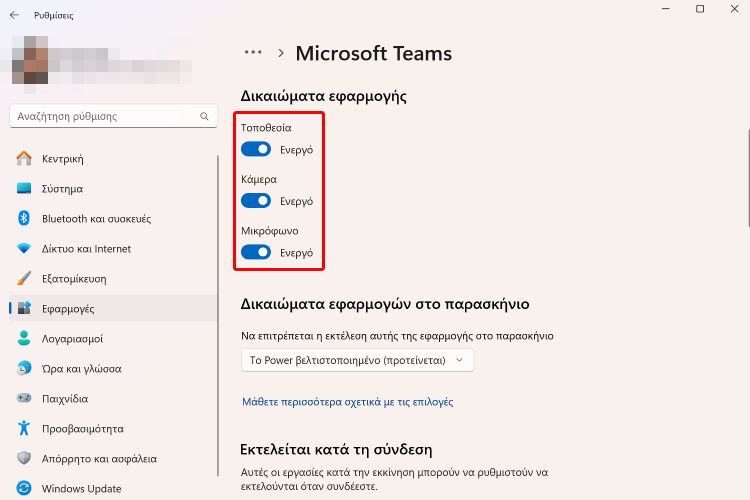Select Προσβασιμότητα in sidebar
Image resolution: width=750 pixels, height=500 pixels.
[113, 428]
